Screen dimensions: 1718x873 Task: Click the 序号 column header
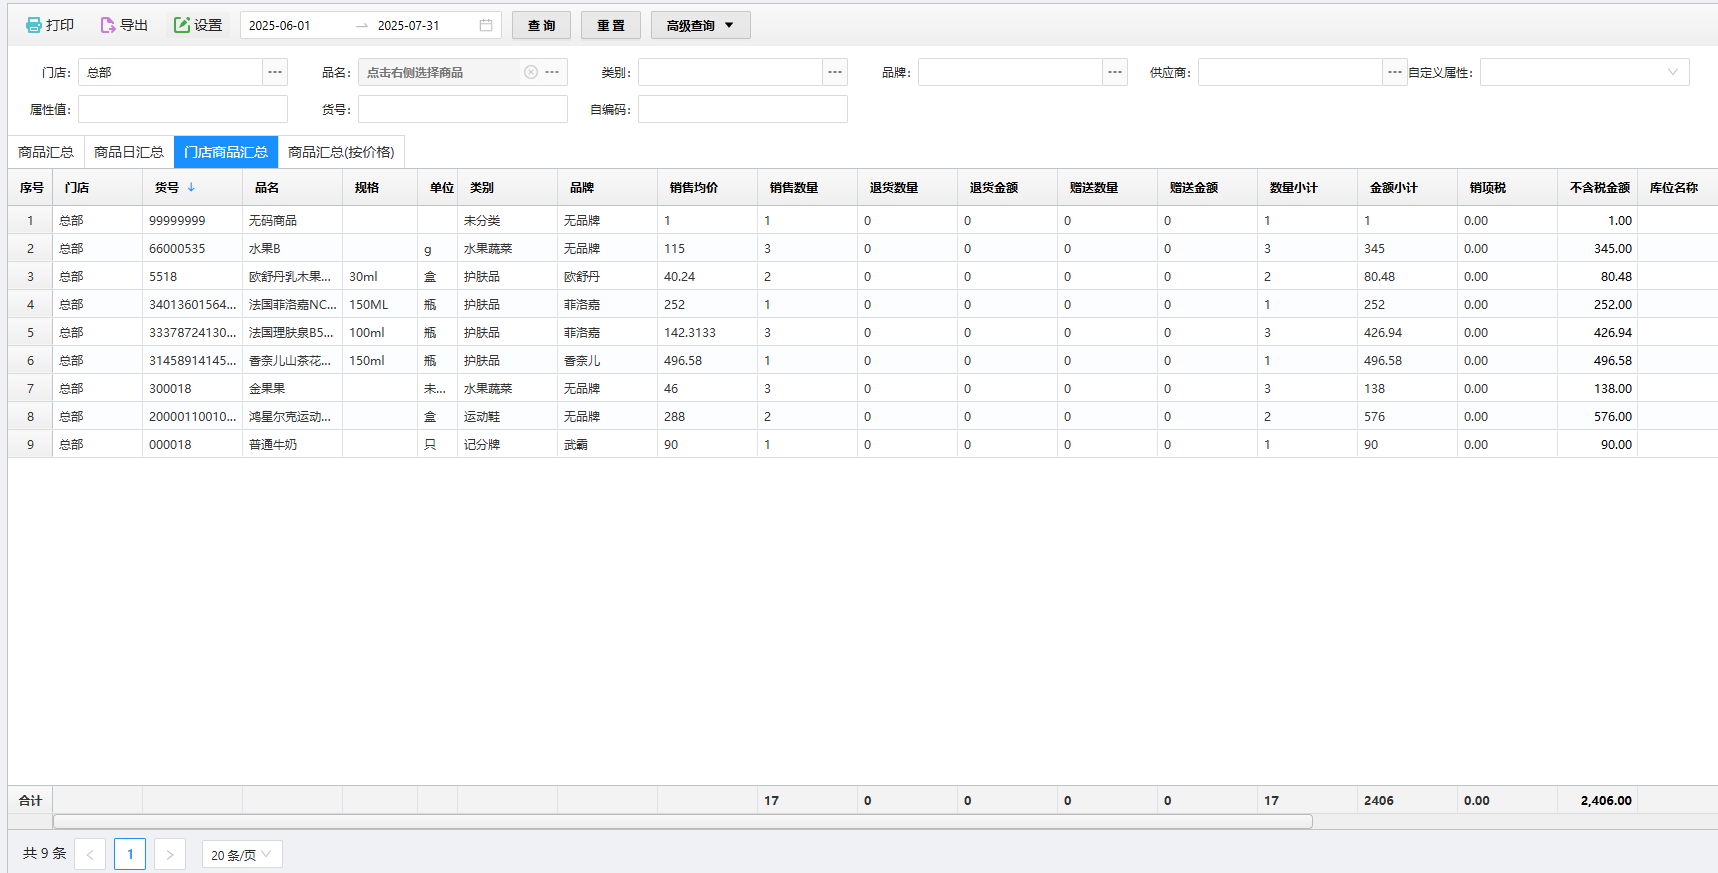31,187
